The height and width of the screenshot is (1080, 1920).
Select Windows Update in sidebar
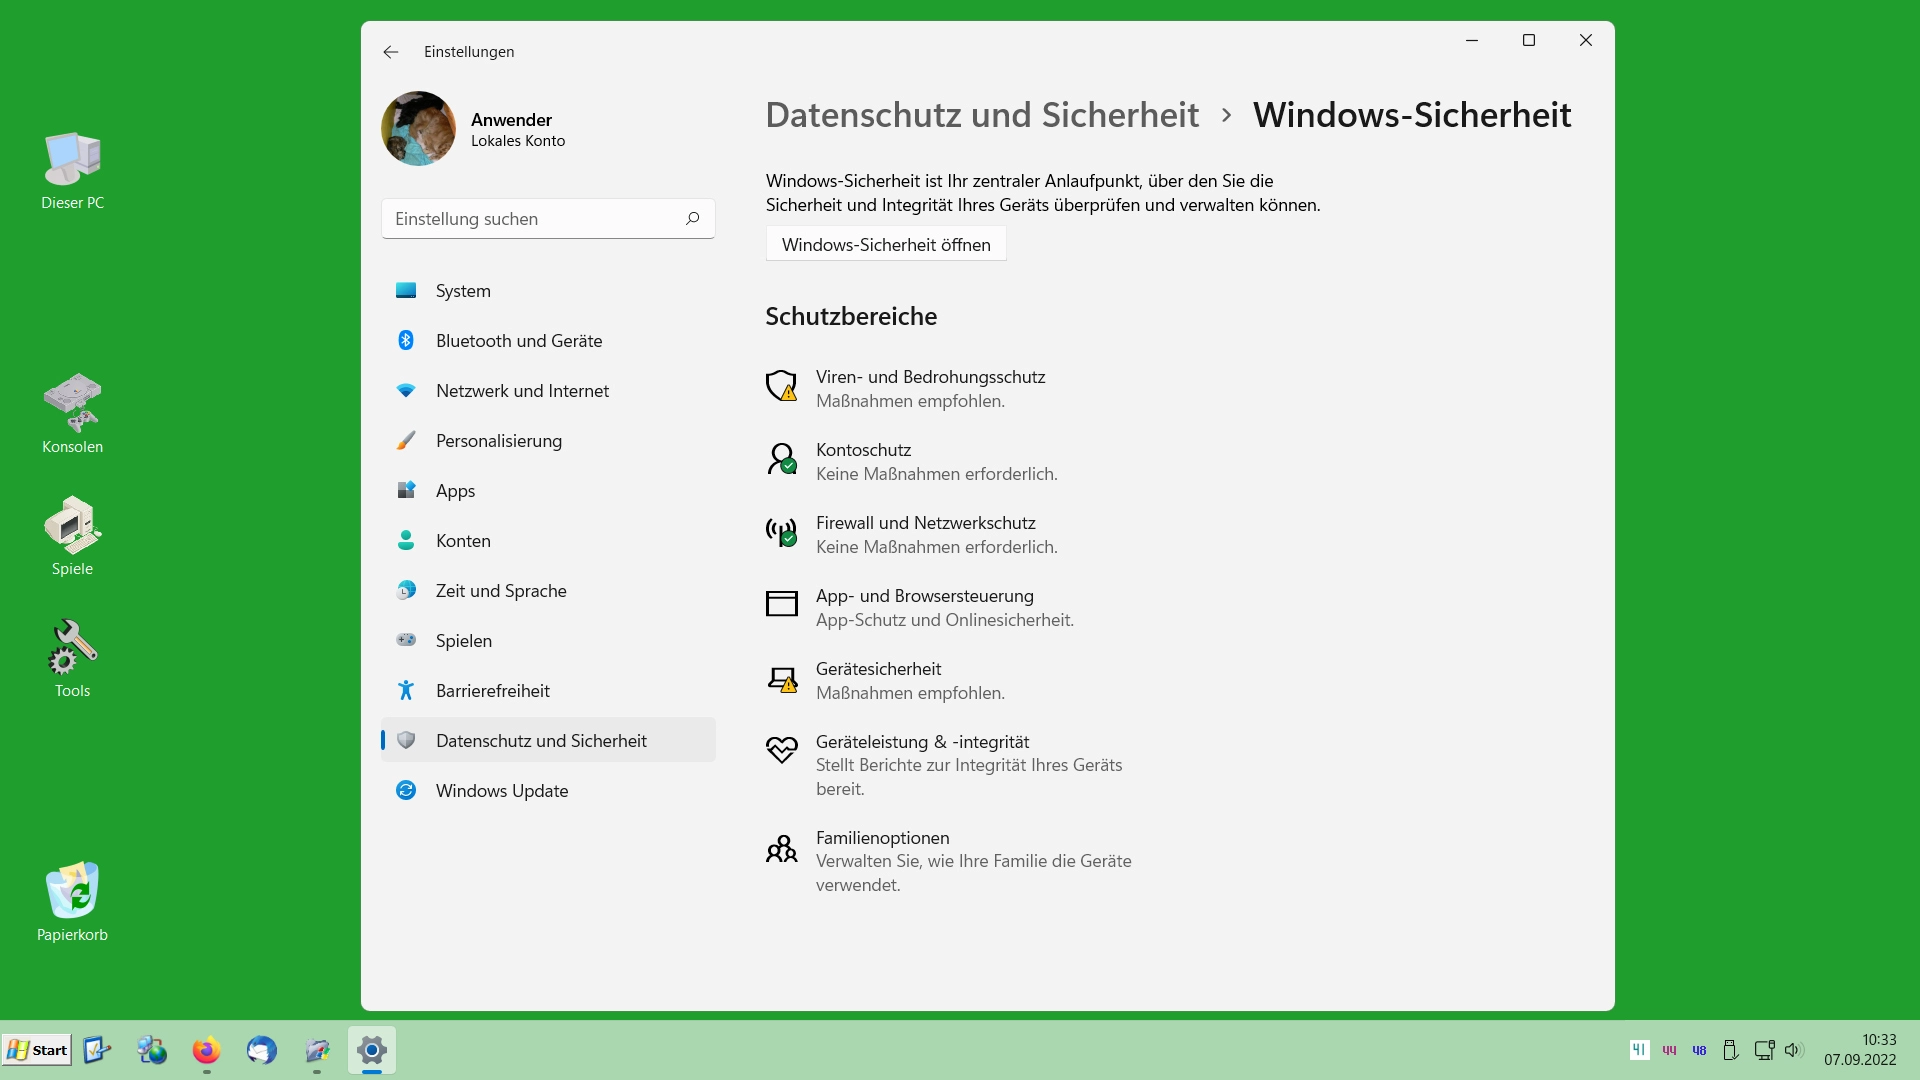[548, 791]
